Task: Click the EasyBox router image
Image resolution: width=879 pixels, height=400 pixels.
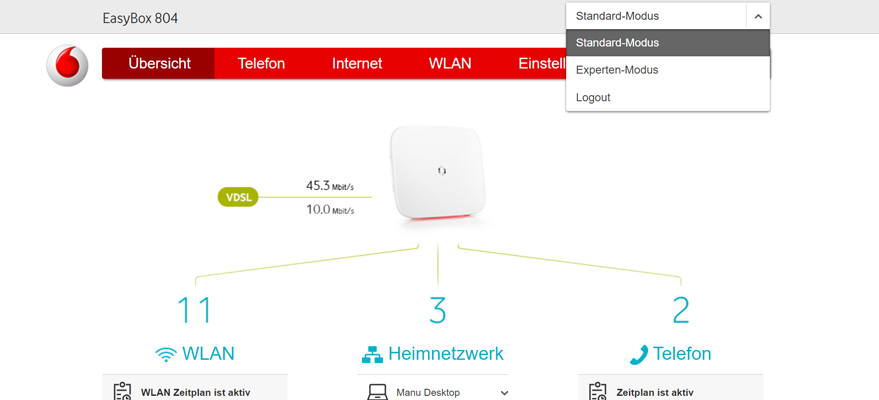Action: 437,178
